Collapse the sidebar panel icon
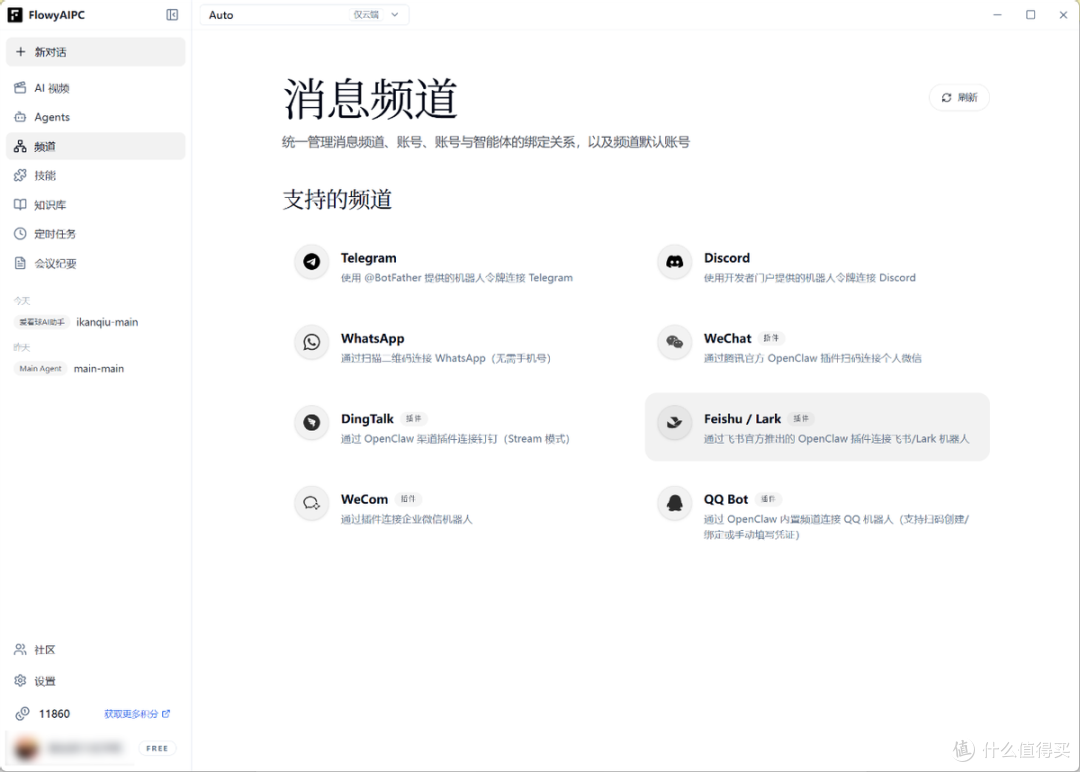The width and height of the screenshot is (1080, 772). pyautogui.click(x=172, y=14)
